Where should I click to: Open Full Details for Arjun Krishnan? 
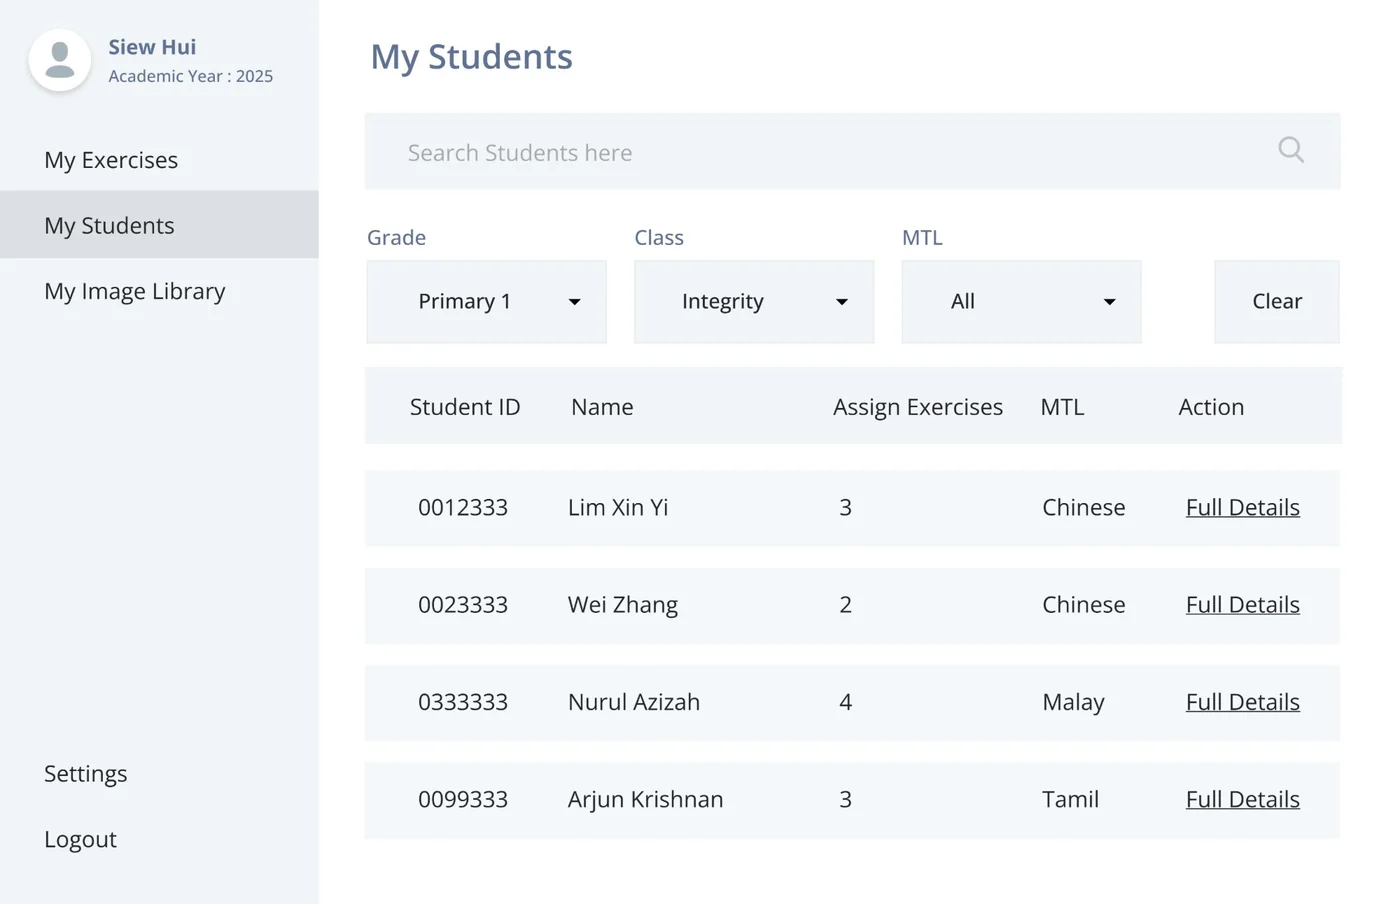1243,799
